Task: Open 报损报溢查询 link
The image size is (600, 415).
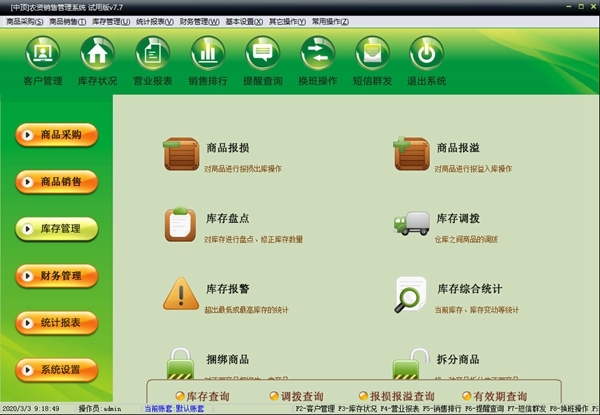Action: [x=402, y=396]
